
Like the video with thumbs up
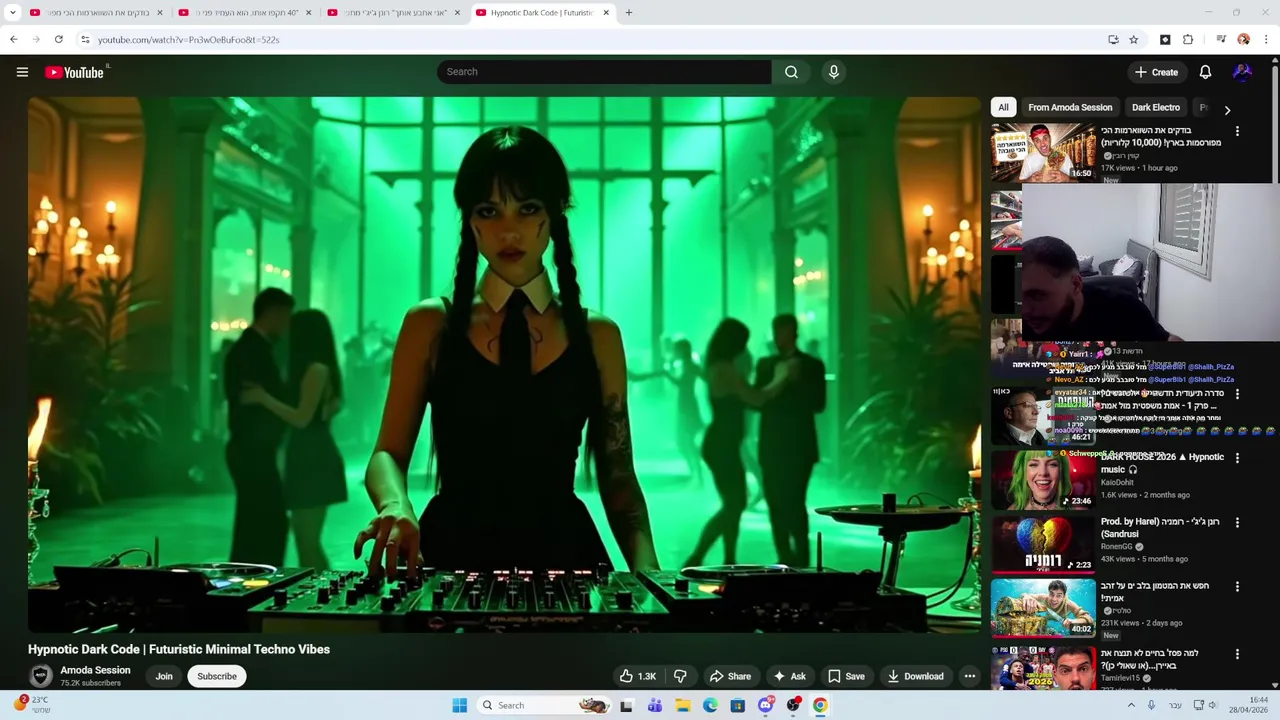click(637, 676)
